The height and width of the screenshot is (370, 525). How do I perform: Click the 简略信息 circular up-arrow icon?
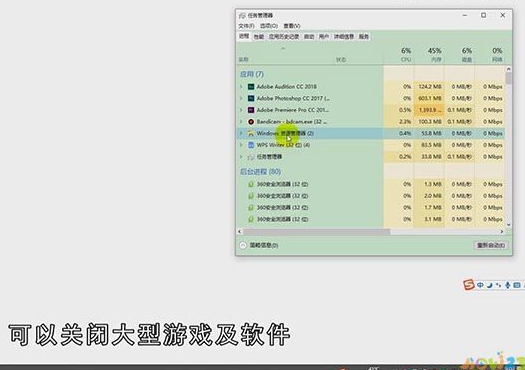tap(243, 245)
